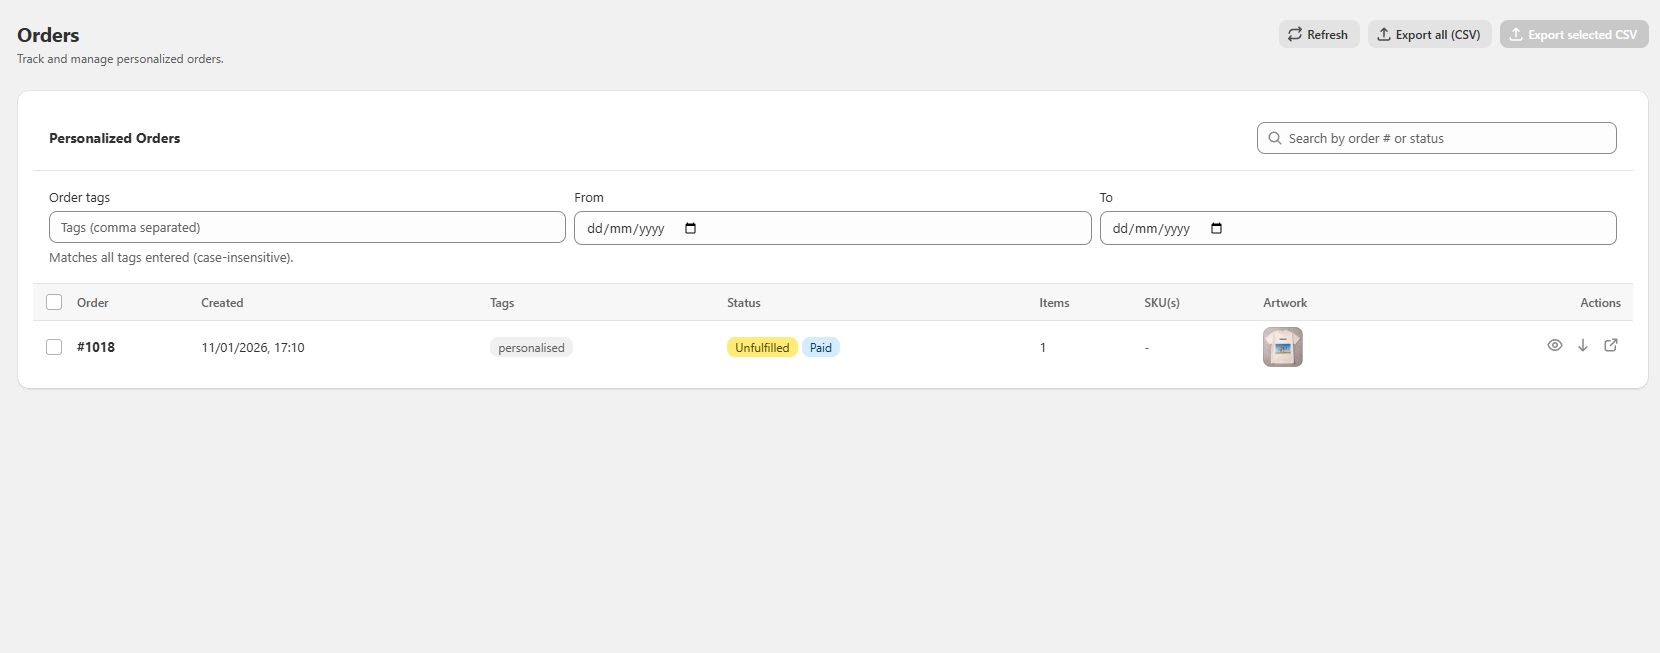Click Export all (CSV) button
The image size is (1660, 653).
(x=1429, y=34)
